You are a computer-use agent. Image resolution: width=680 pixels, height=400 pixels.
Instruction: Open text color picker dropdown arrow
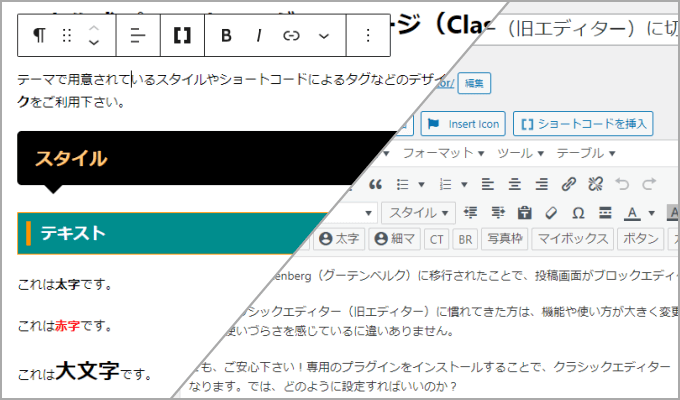(651, 213)
